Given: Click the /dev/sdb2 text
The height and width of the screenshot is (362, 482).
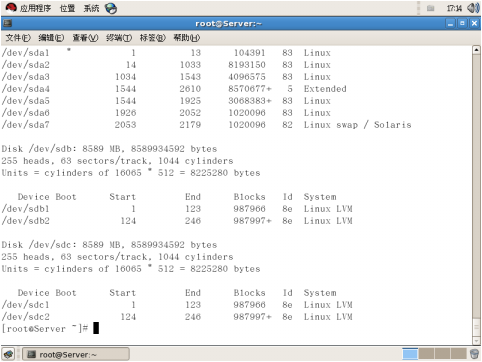Looking at the screenshot, I should coord(26,221).
